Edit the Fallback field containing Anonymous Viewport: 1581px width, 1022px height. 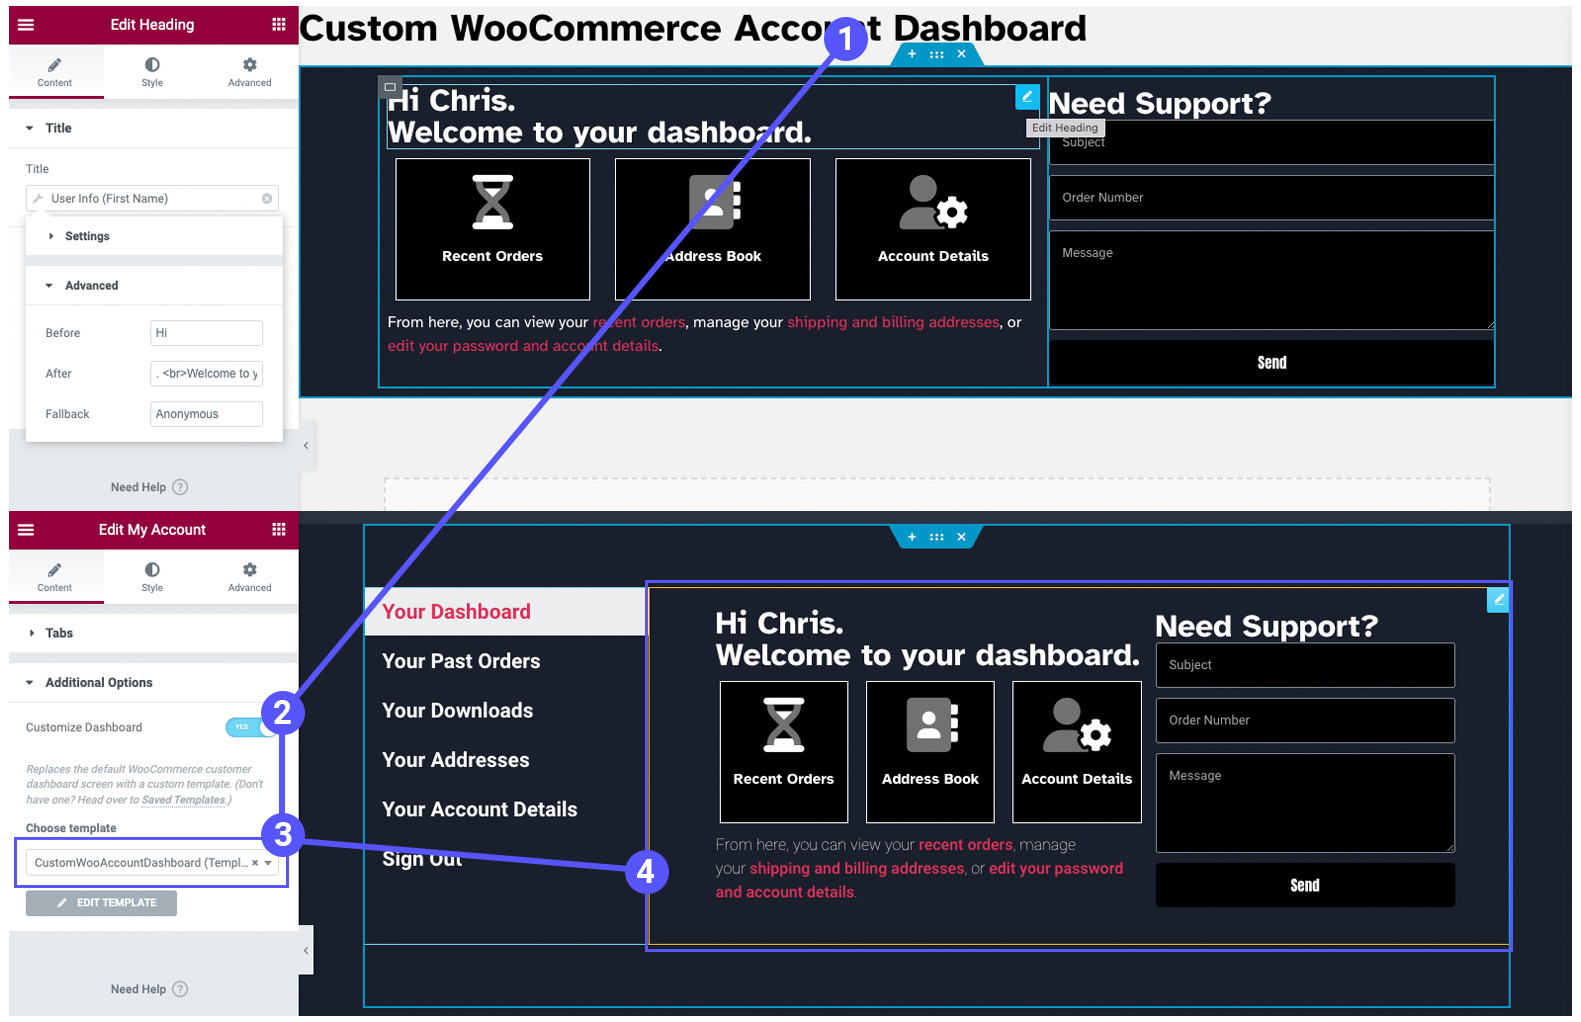pyautogui.click(x=206, y=414)
